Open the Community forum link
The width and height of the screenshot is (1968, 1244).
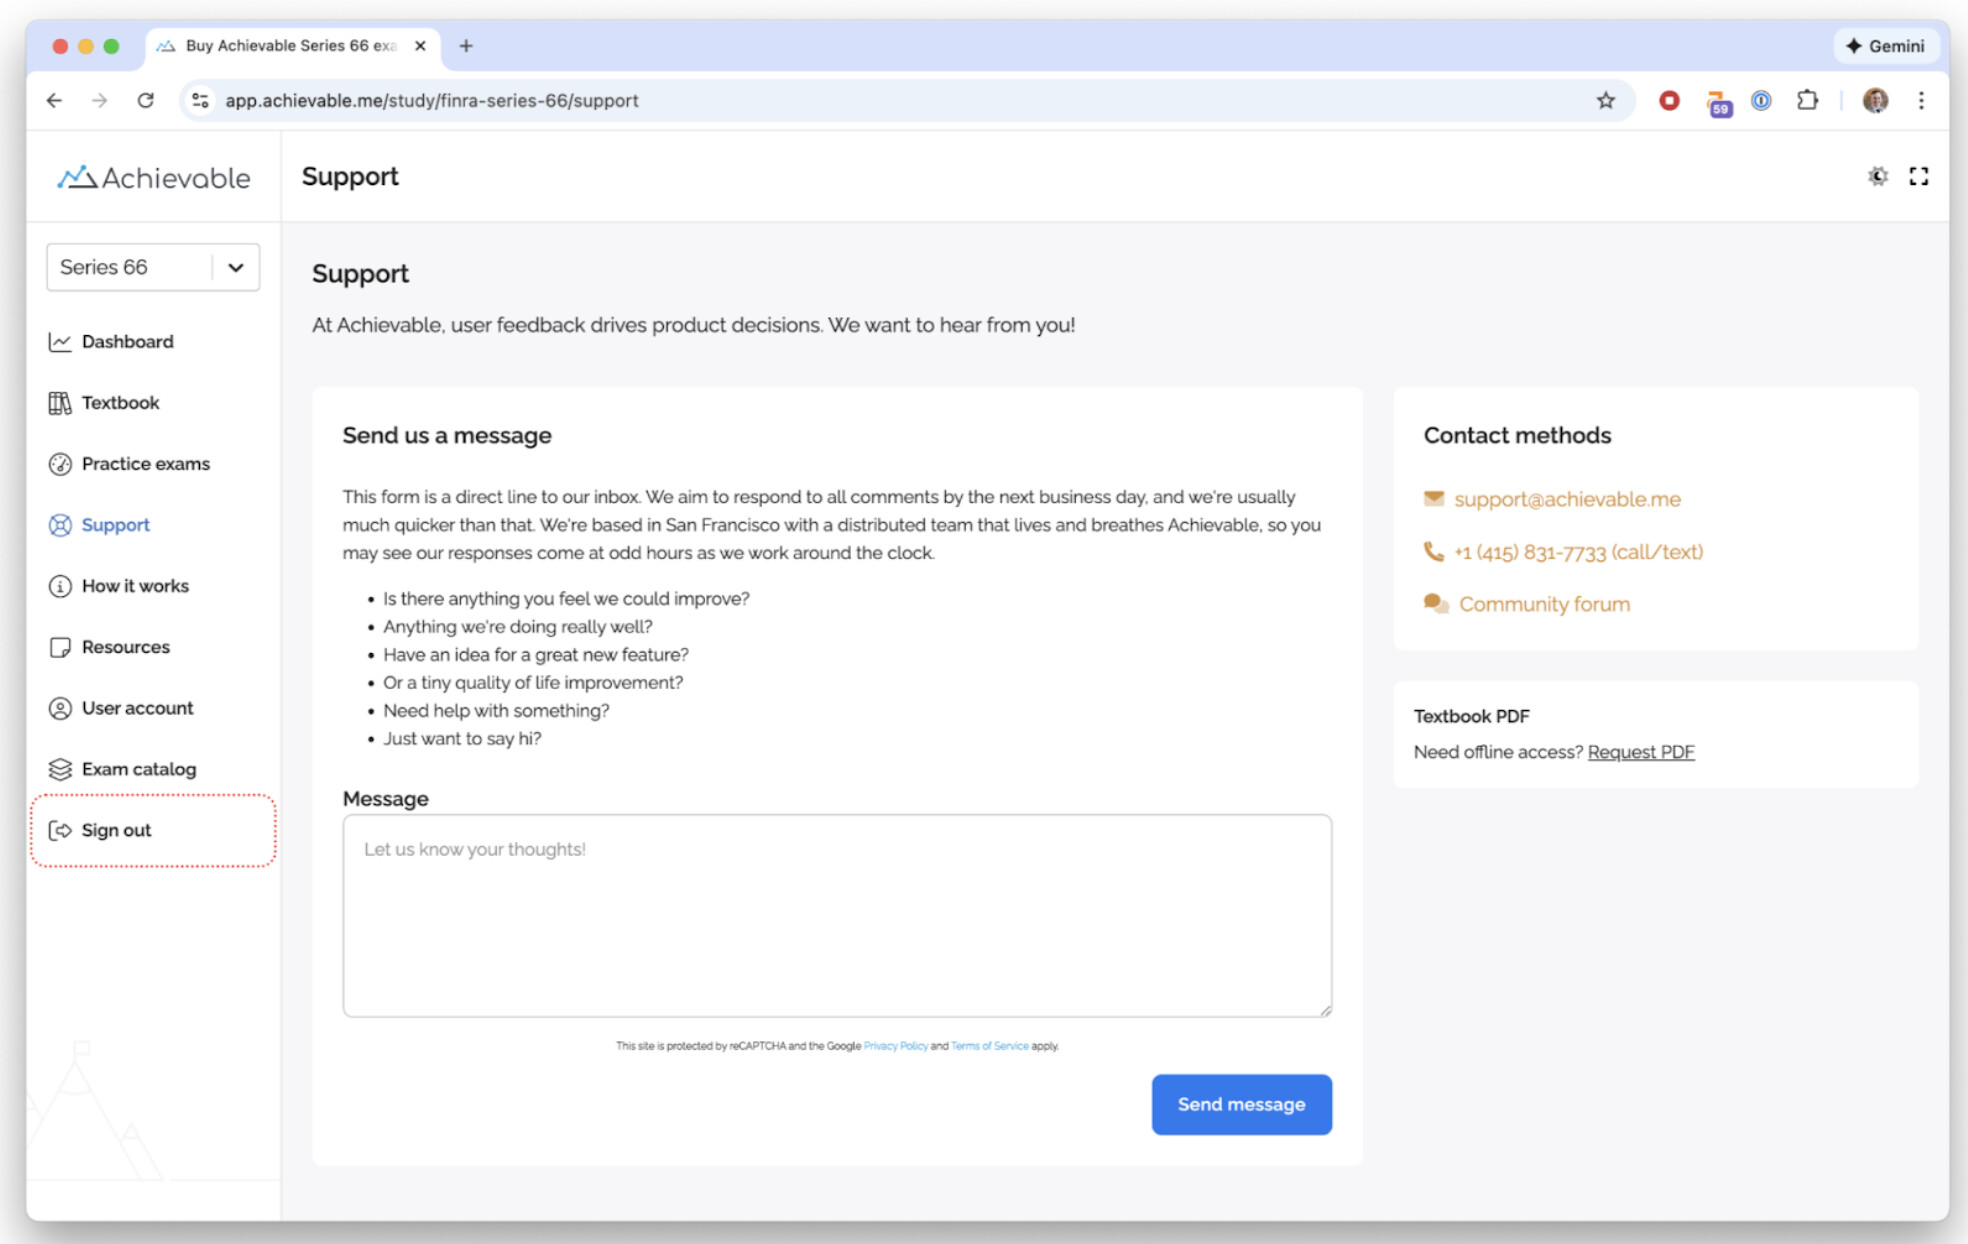coord(1543,604)
